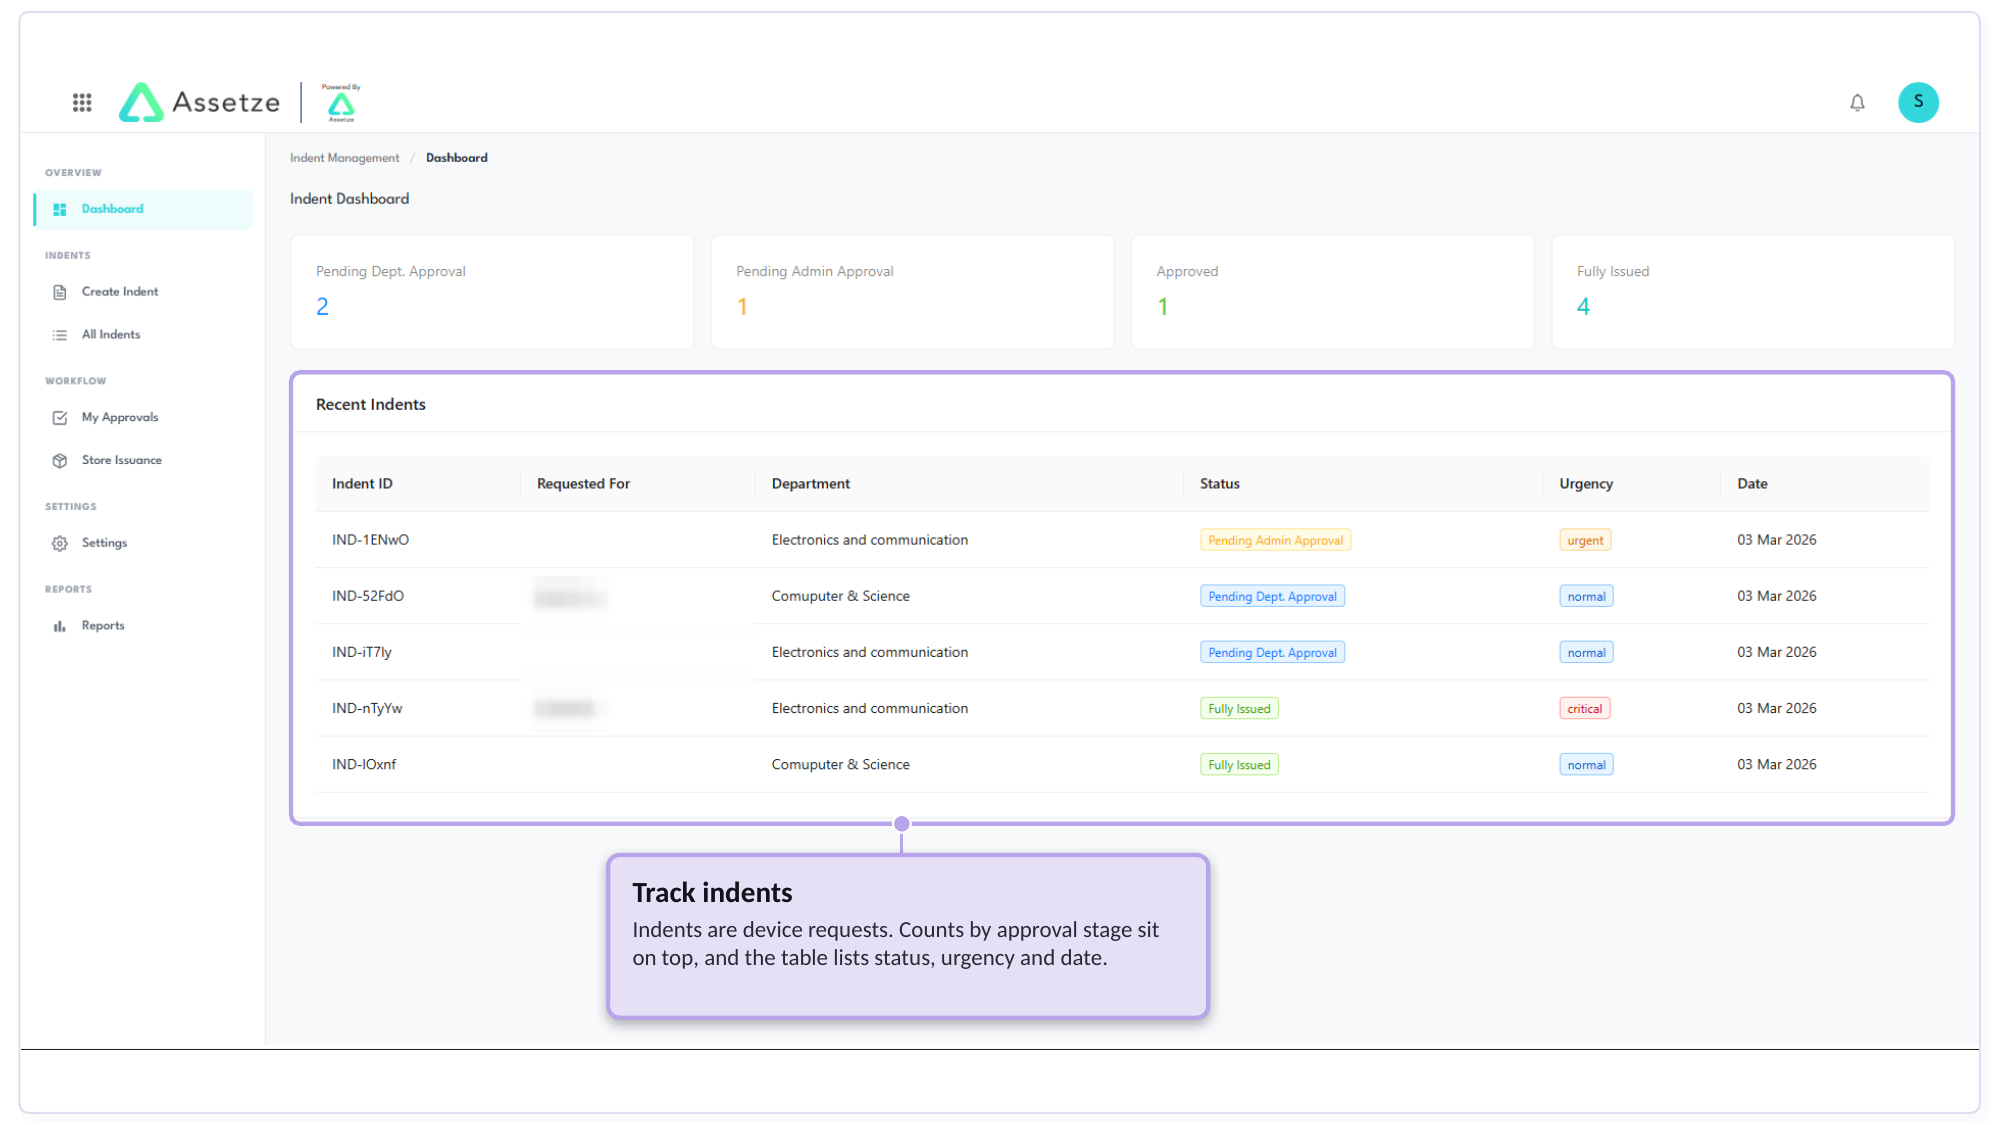
Task: Click the urgent urgency tag
Action: coord(1585,540)
